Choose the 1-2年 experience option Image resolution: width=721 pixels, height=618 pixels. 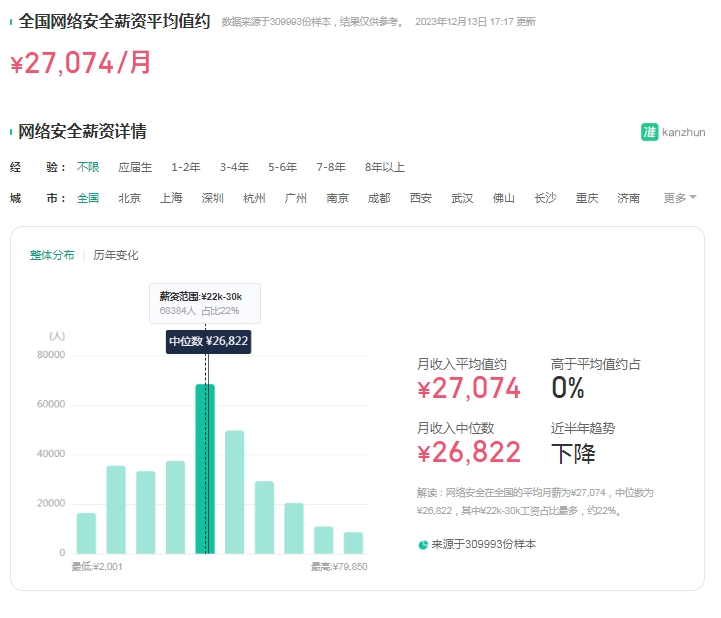[x=185, y=167]
